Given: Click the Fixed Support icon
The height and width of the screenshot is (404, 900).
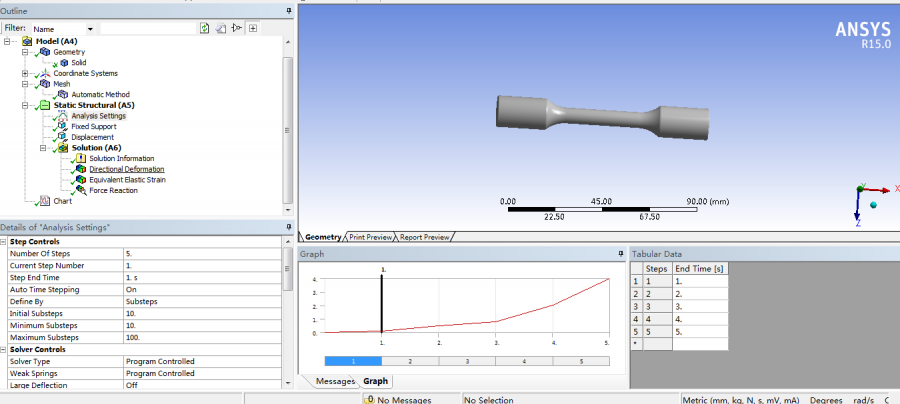Looking at the screenshot, I should click(x=63, y=126).
